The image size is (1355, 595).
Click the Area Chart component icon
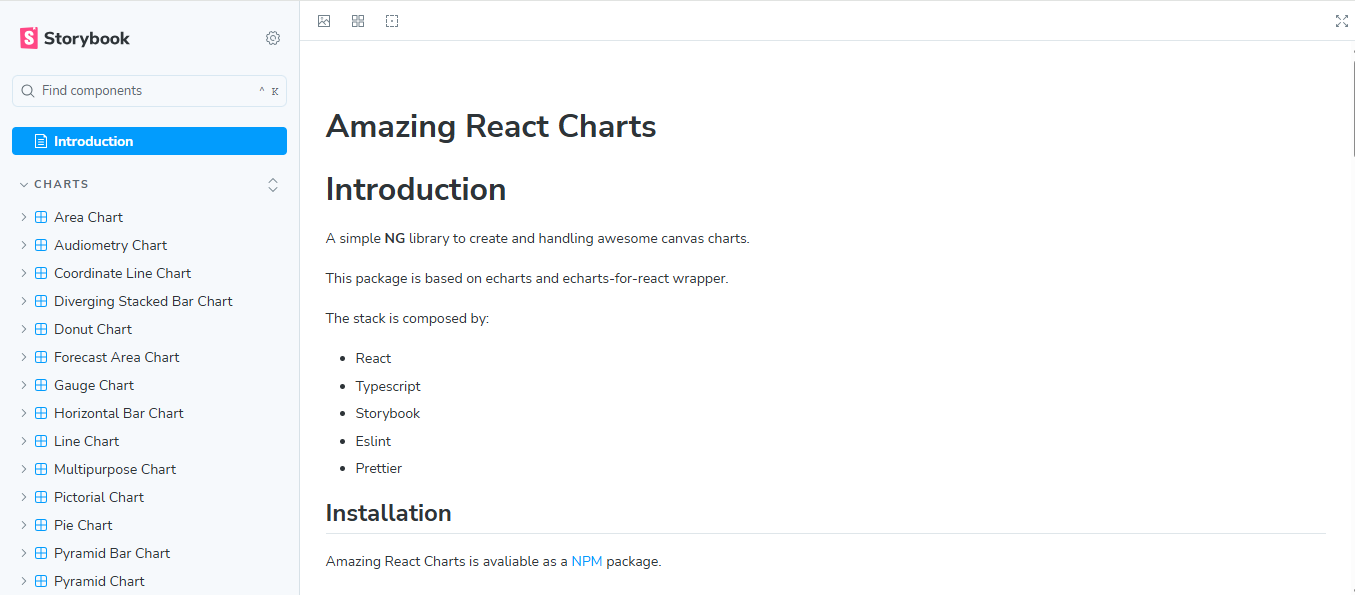point(41,217)
